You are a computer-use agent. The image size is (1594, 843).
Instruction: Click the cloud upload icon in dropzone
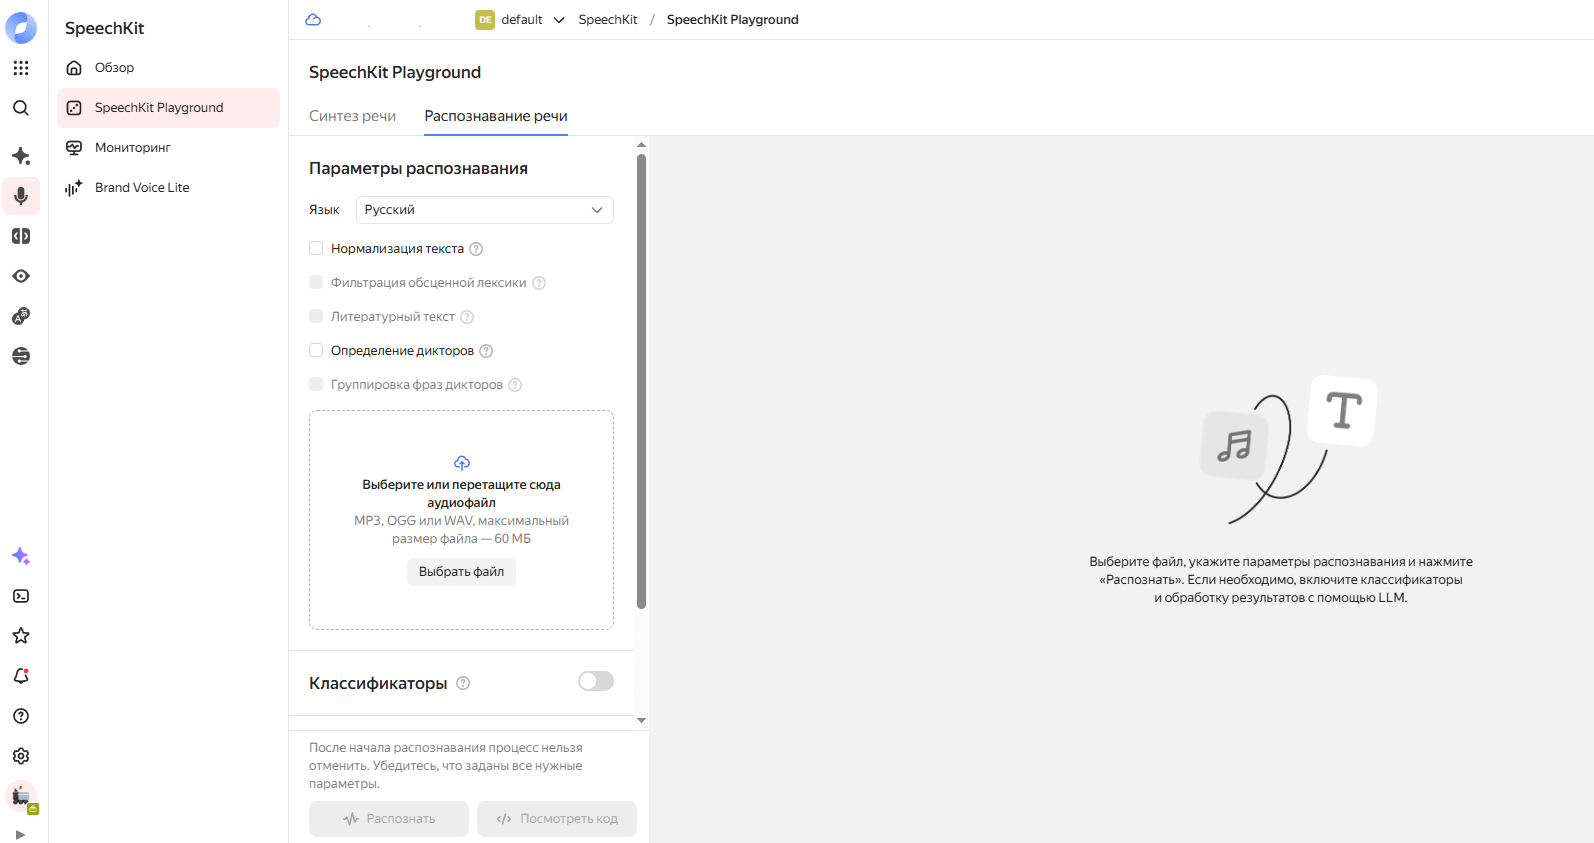(462, 462)
